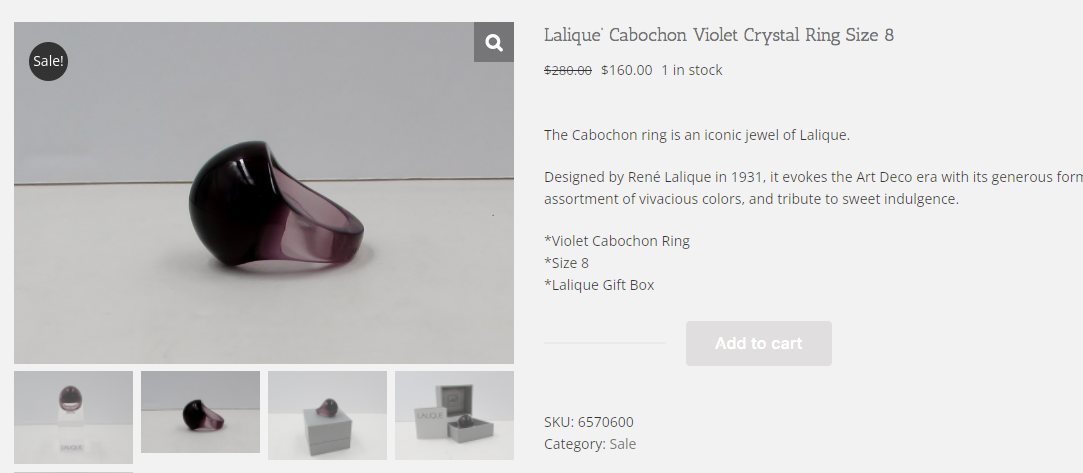
Task: Click the *Lalique Gift Box bullet line
Action: pyautogui.click(x=599, y=285)
